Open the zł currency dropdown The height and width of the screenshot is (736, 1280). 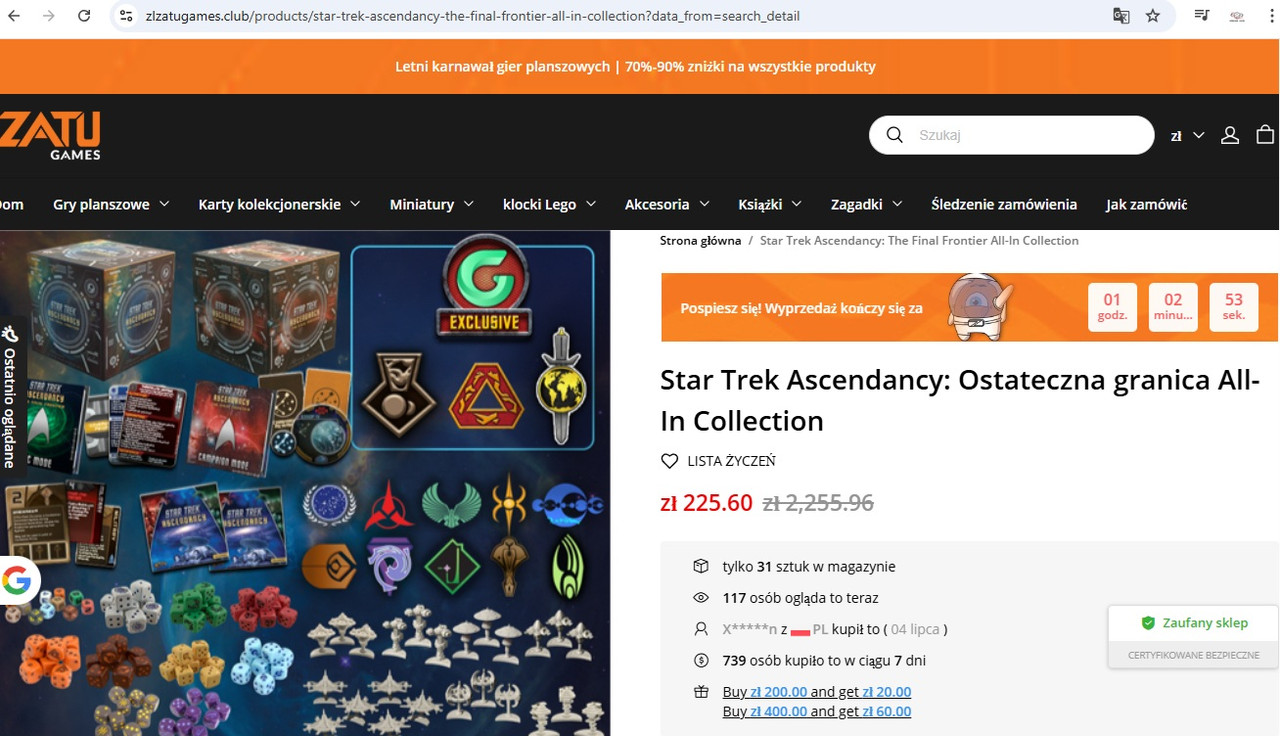coord(1187,135)
